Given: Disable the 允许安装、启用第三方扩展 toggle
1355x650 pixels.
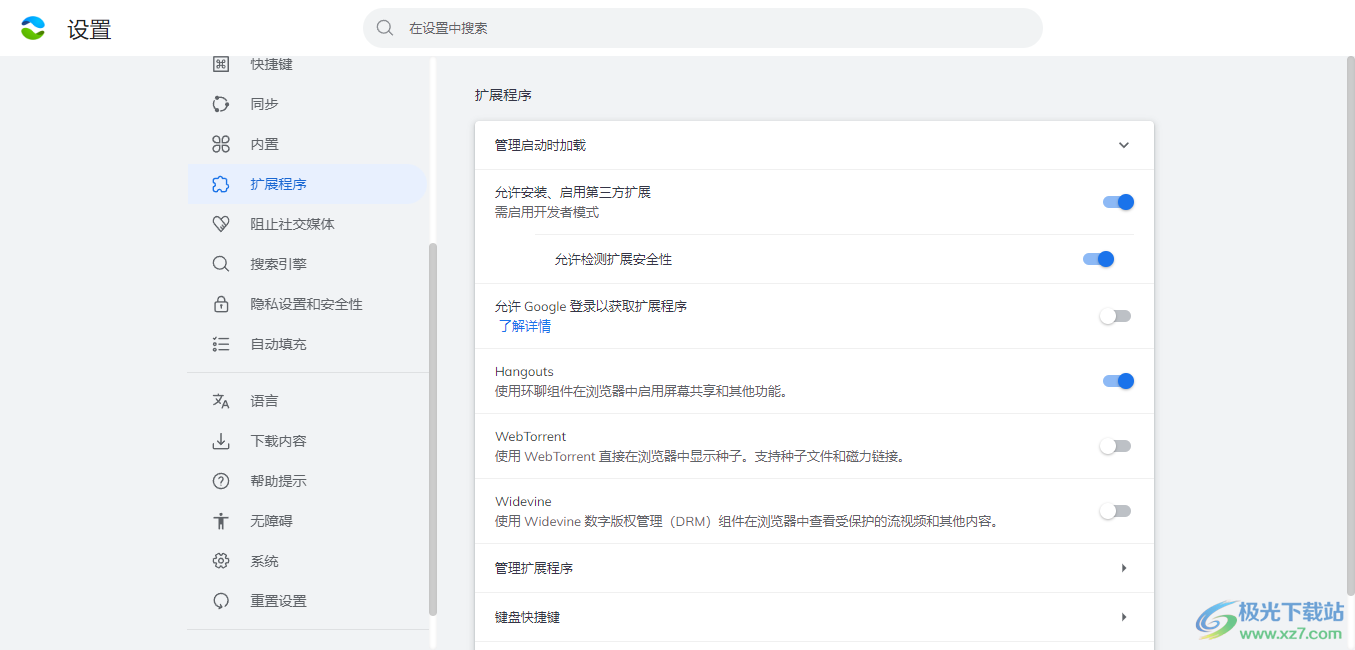Looking at the screenshot, I should pos(1117,202).
